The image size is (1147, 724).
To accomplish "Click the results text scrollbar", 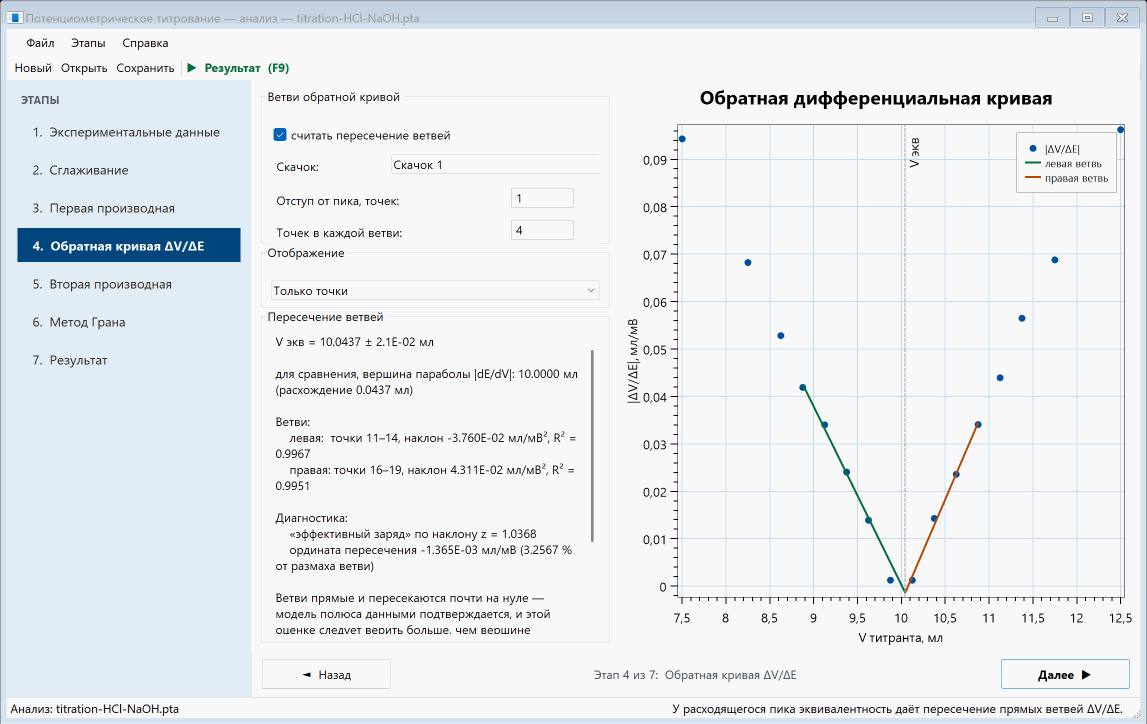I will click(593, 446).
